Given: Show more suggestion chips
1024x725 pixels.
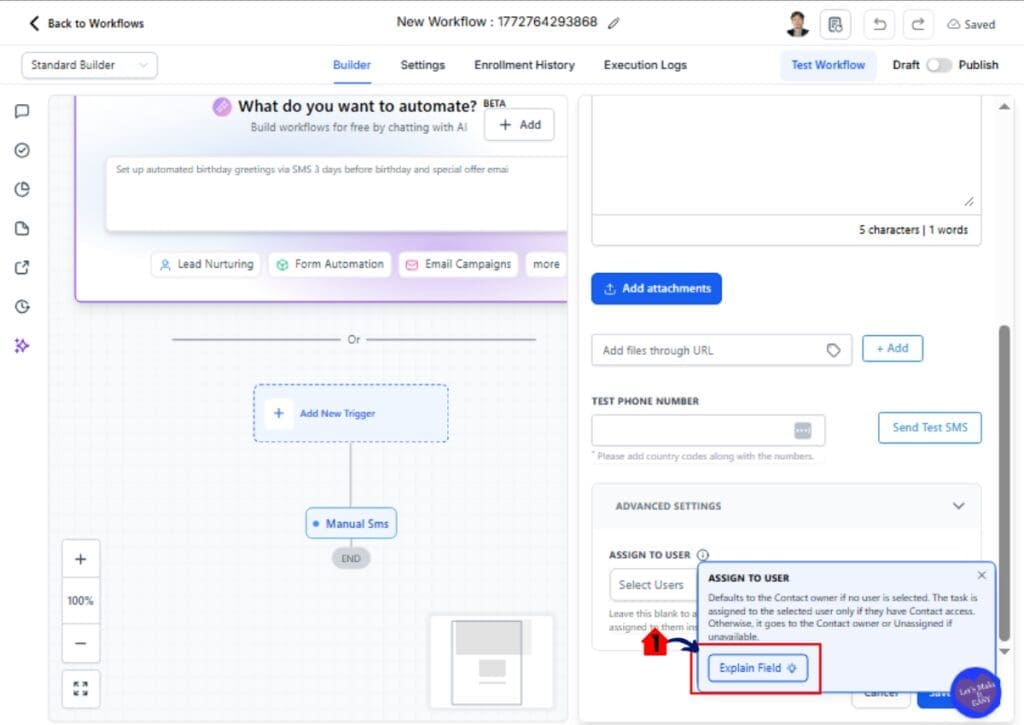Looking at the screenshot, I should [546, 265].
